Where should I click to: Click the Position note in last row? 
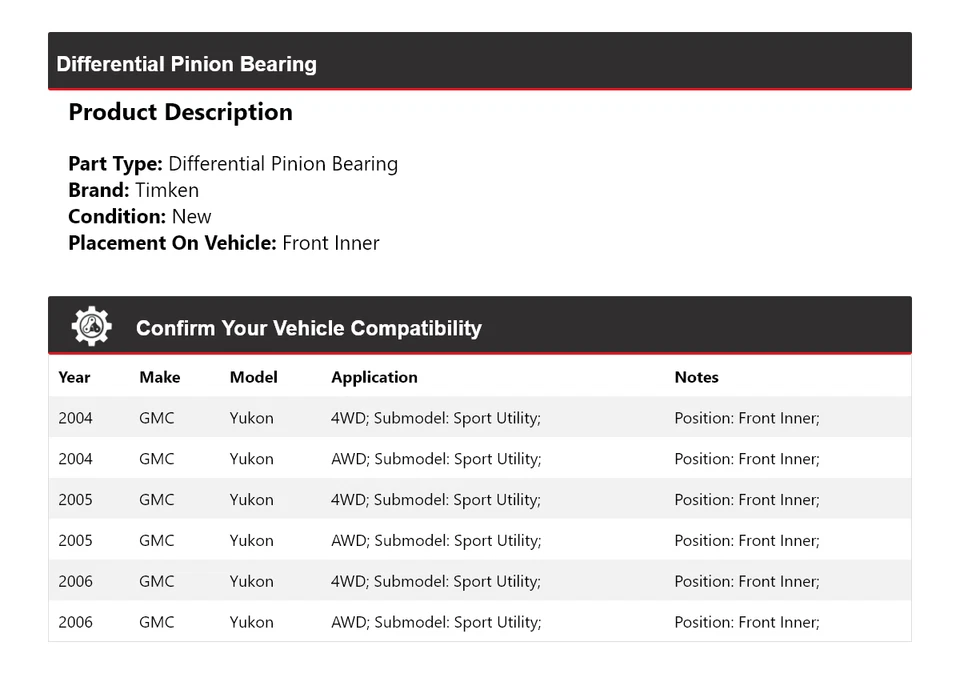(747, 622)
